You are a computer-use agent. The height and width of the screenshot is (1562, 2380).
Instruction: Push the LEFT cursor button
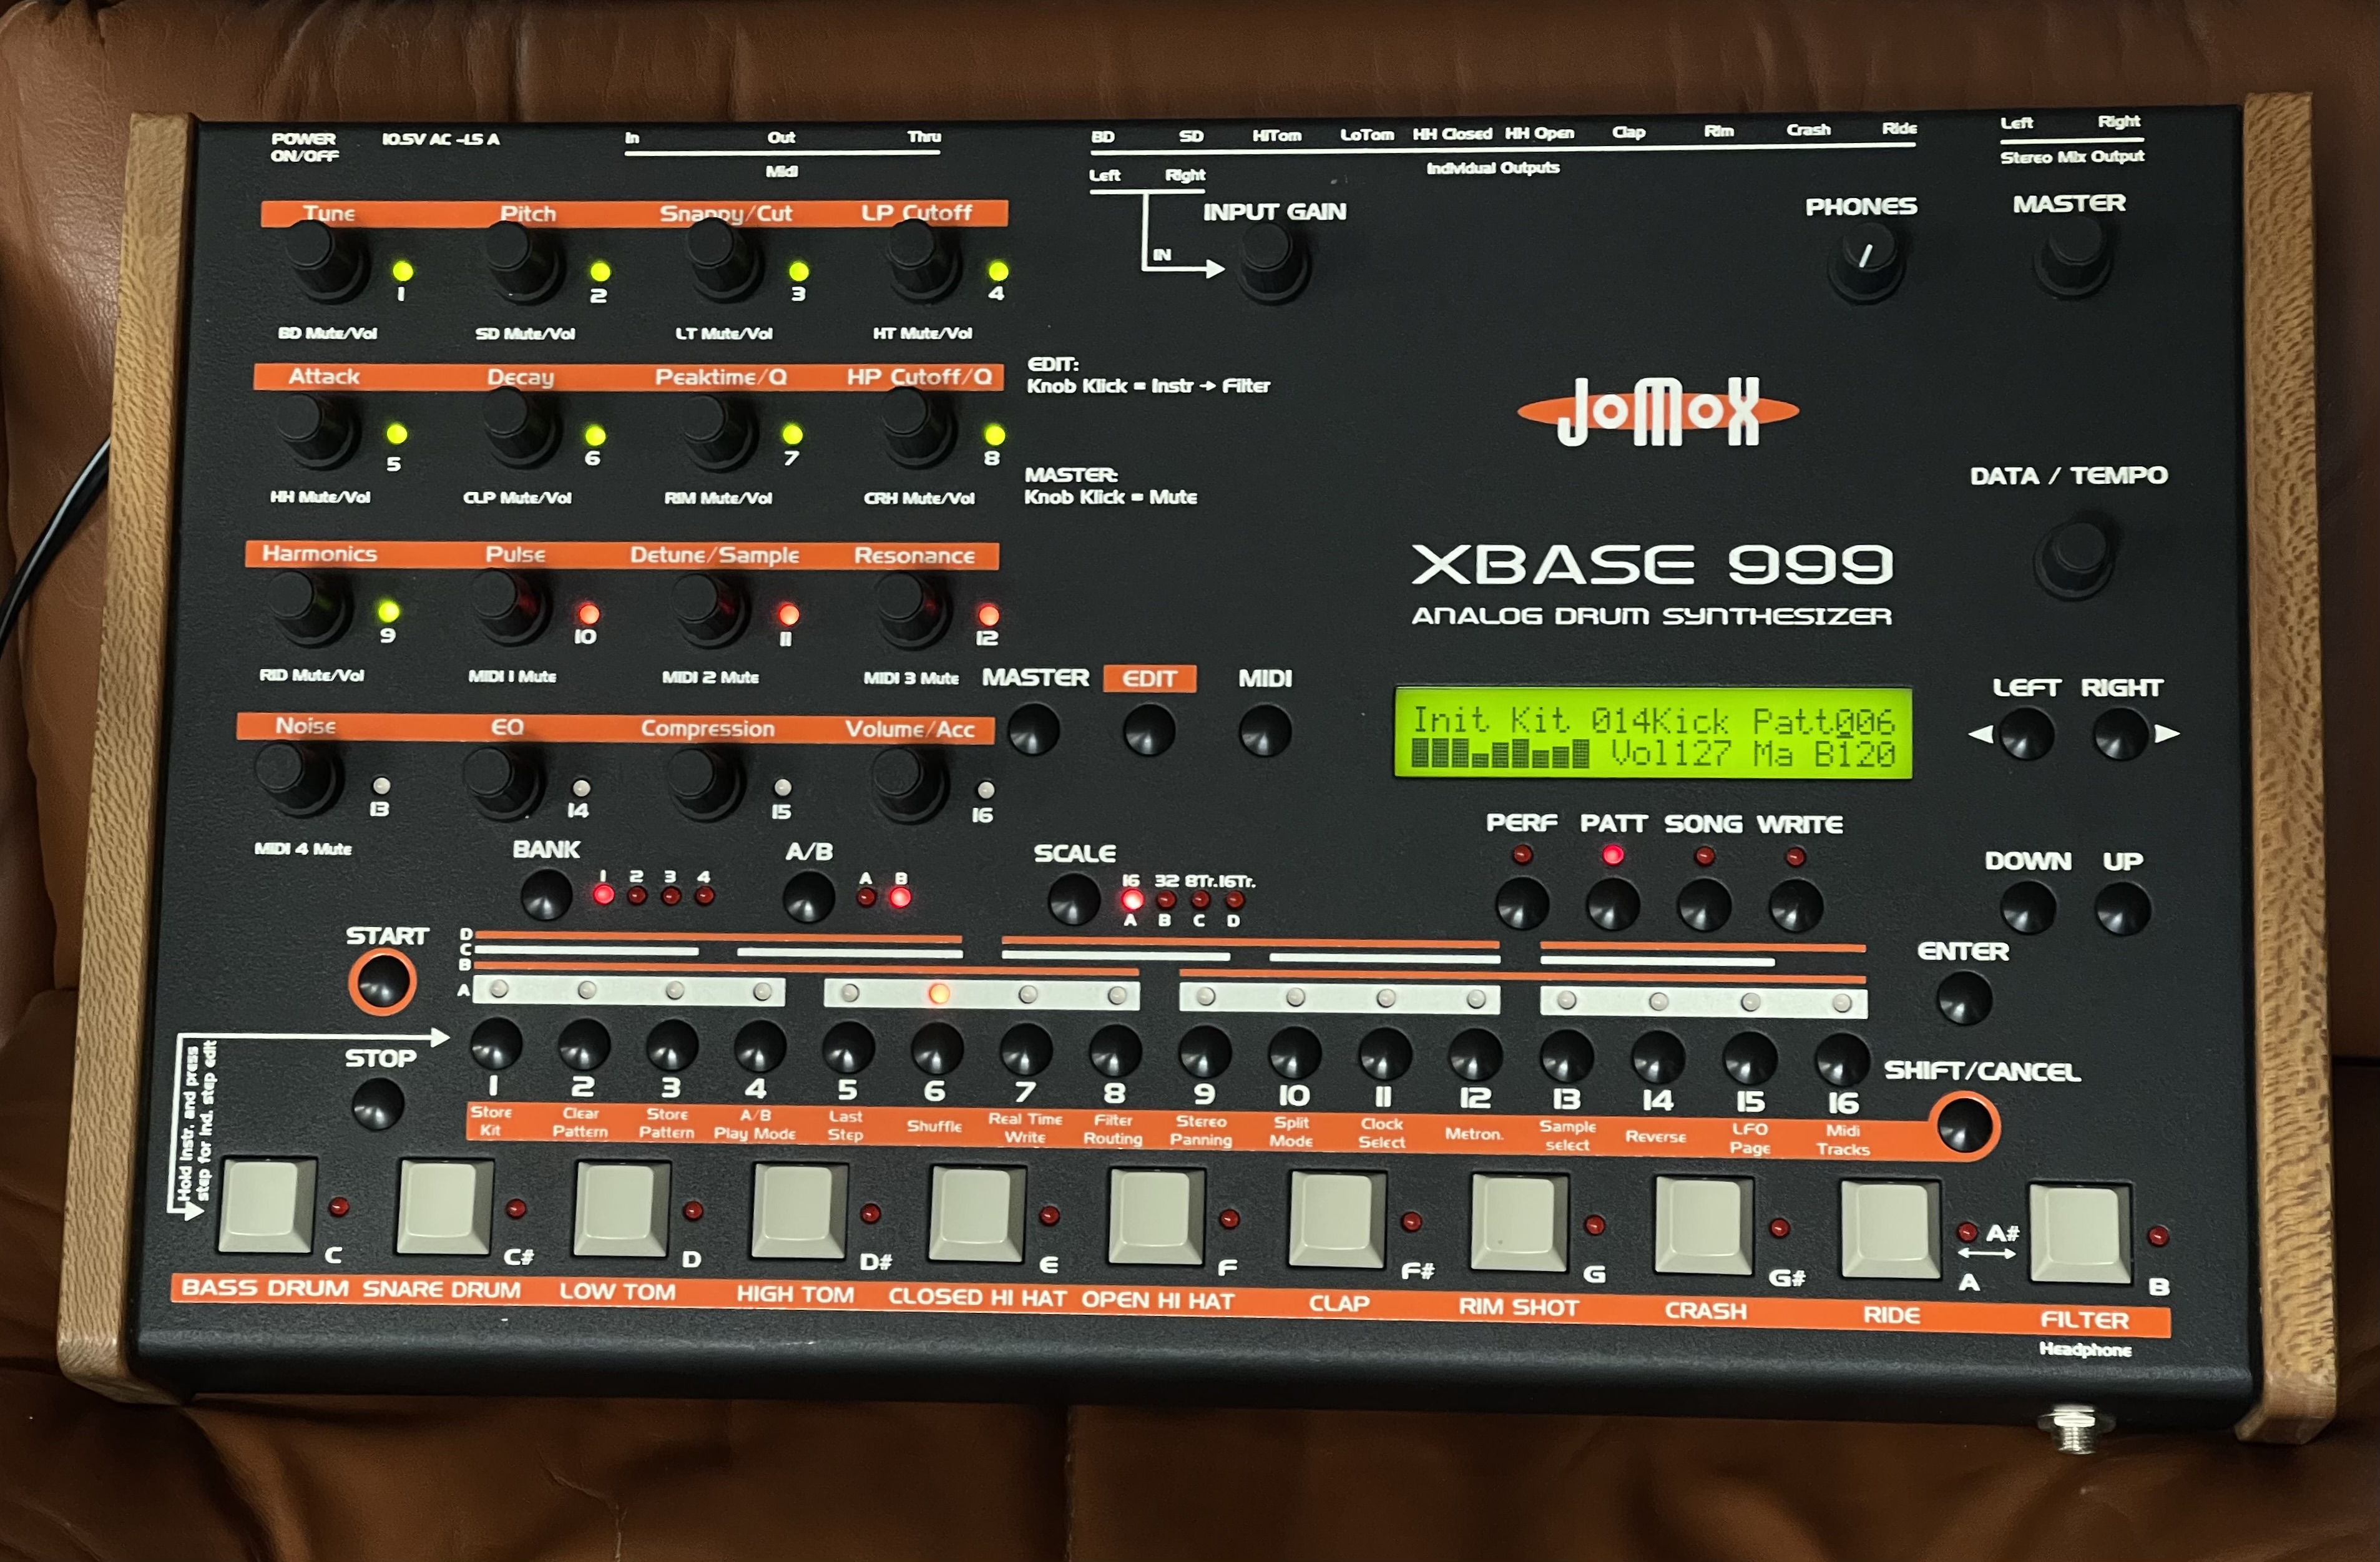click(2027, 734)
